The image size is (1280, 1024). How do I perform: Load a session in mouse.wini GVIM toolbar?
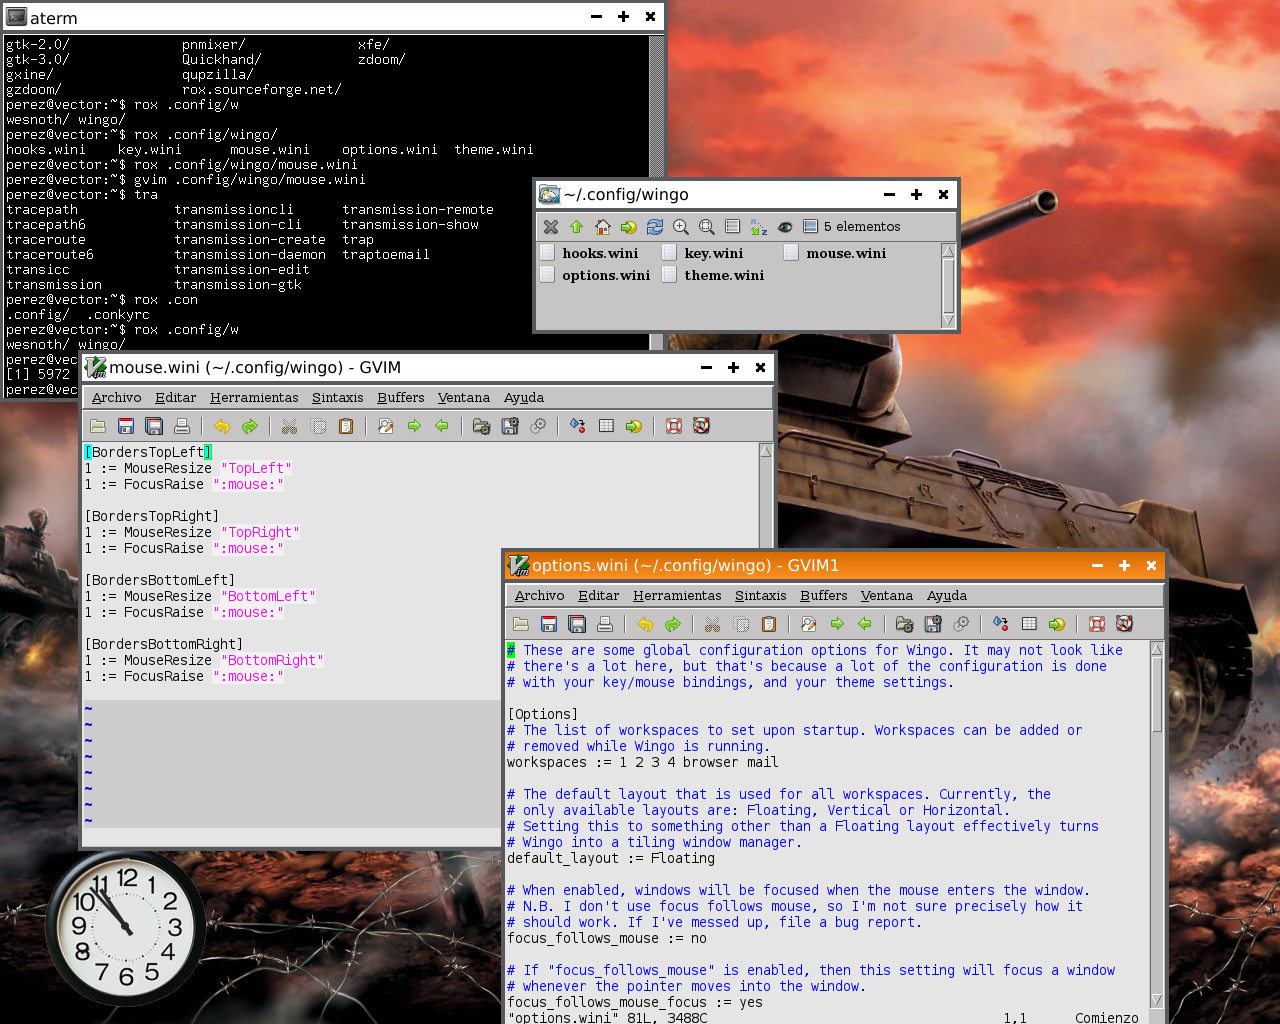(482, 426)
